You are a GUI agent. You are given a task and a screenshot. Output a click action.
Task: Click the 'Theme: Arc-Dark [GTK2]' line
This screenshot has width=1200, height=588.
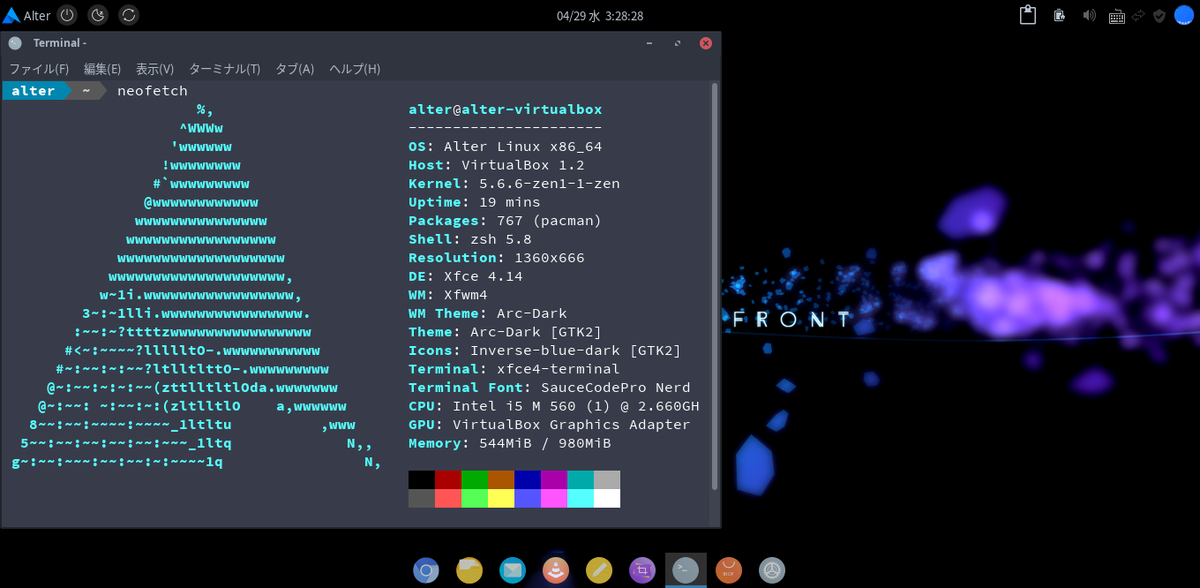(505, 332)
